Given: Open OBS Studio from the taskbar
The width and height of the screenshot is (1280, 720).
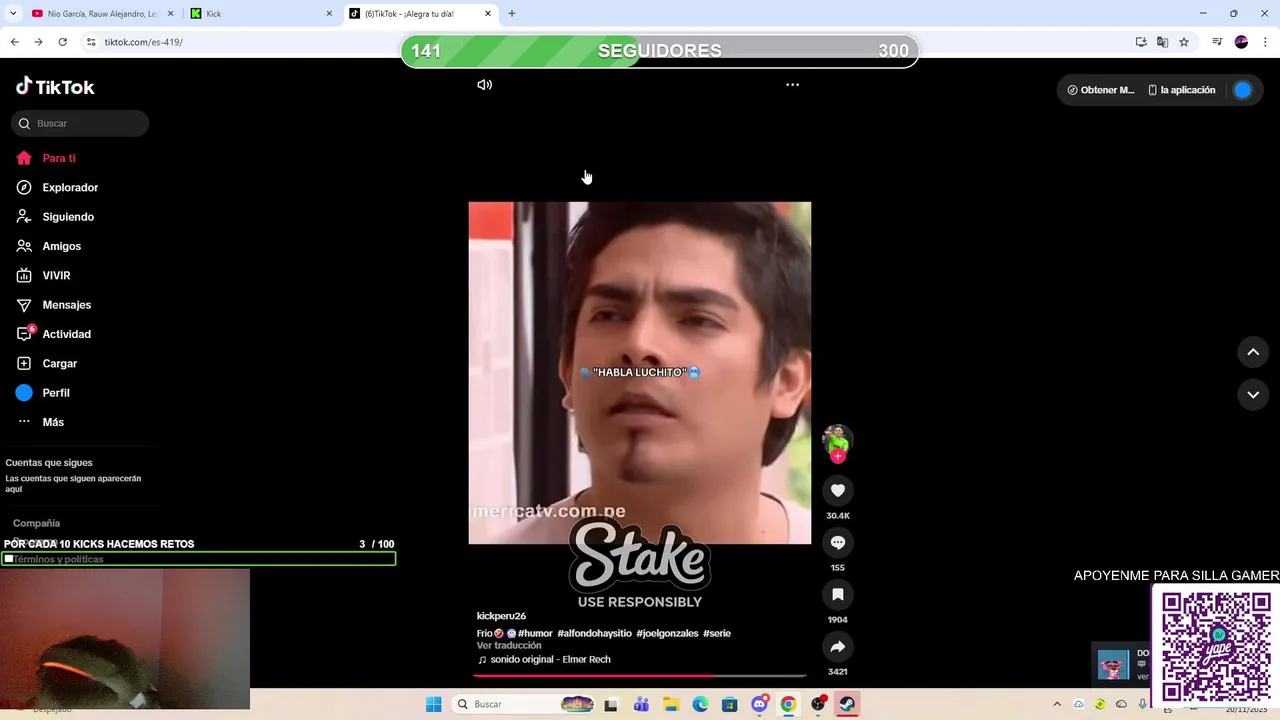Looking at the screenshot, I should 818,705.
